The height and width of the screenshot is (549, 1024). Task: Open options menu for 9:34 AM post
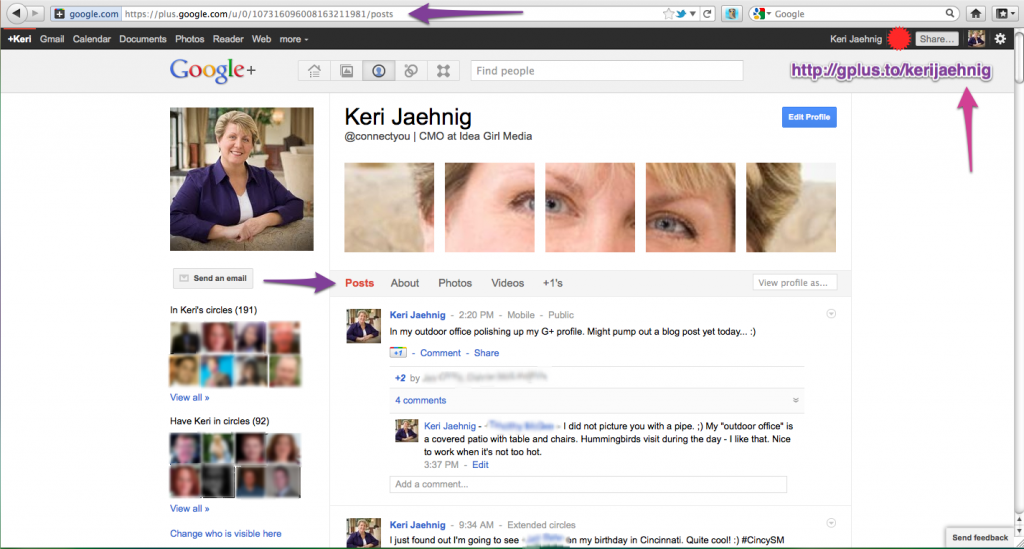pyautogui.click(x=831, y=523)
